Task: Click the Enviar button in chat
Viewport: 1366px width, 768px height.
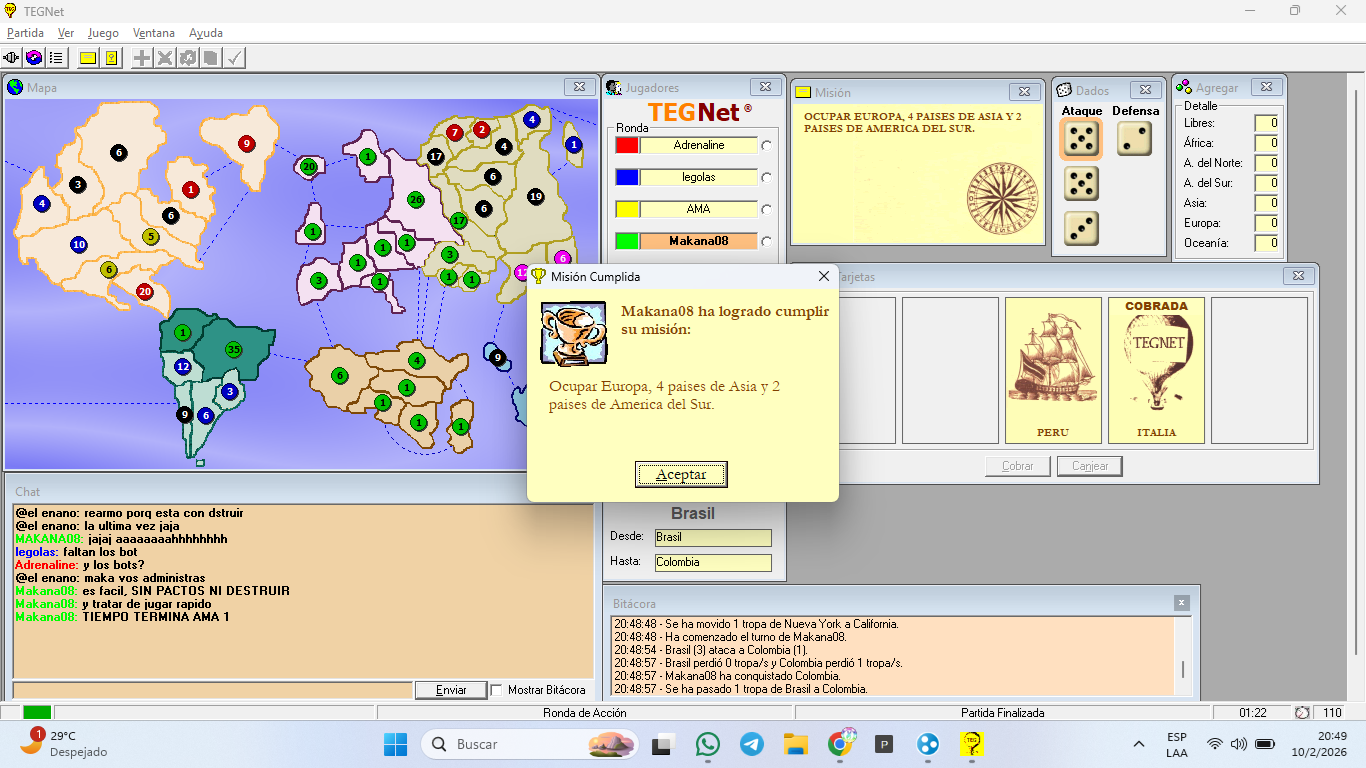Action: (x=451, y=690)
